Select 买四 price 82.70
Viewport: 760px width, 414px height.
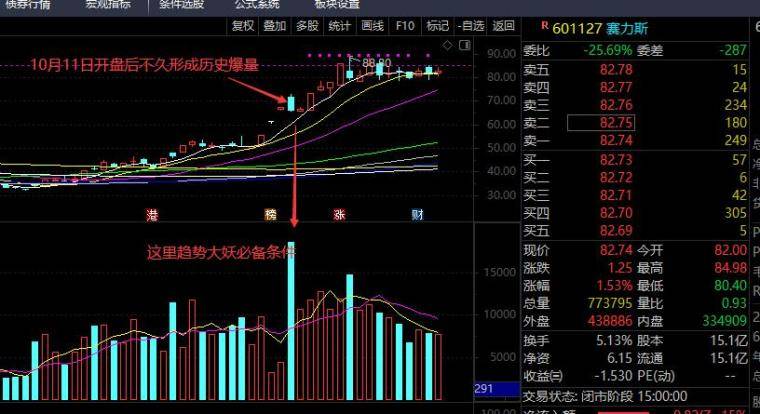[616, 213]
